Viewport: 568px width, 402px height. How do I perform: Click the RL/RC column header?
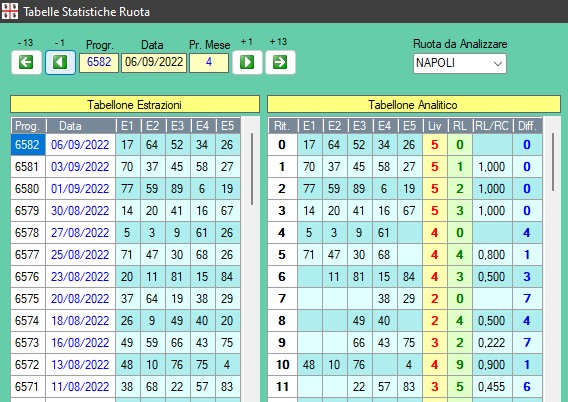click(x=493, y=126)
